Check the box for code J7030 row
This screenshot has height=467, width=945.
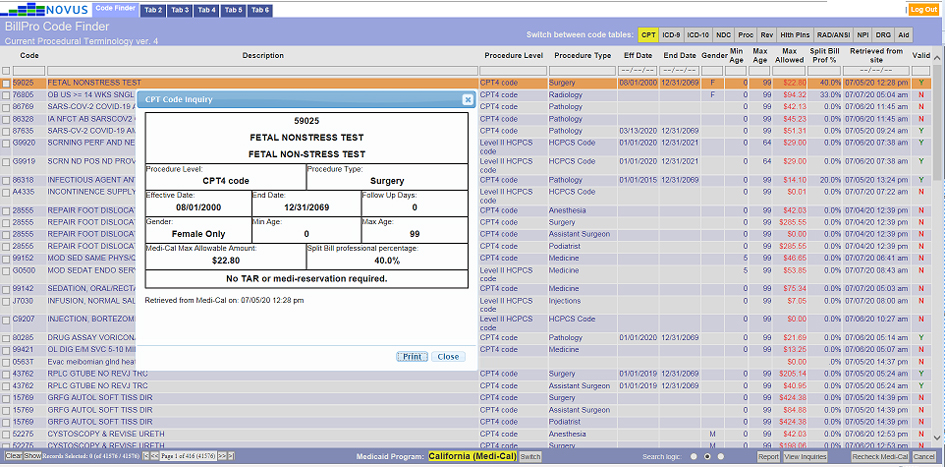(x=6, y=301)
